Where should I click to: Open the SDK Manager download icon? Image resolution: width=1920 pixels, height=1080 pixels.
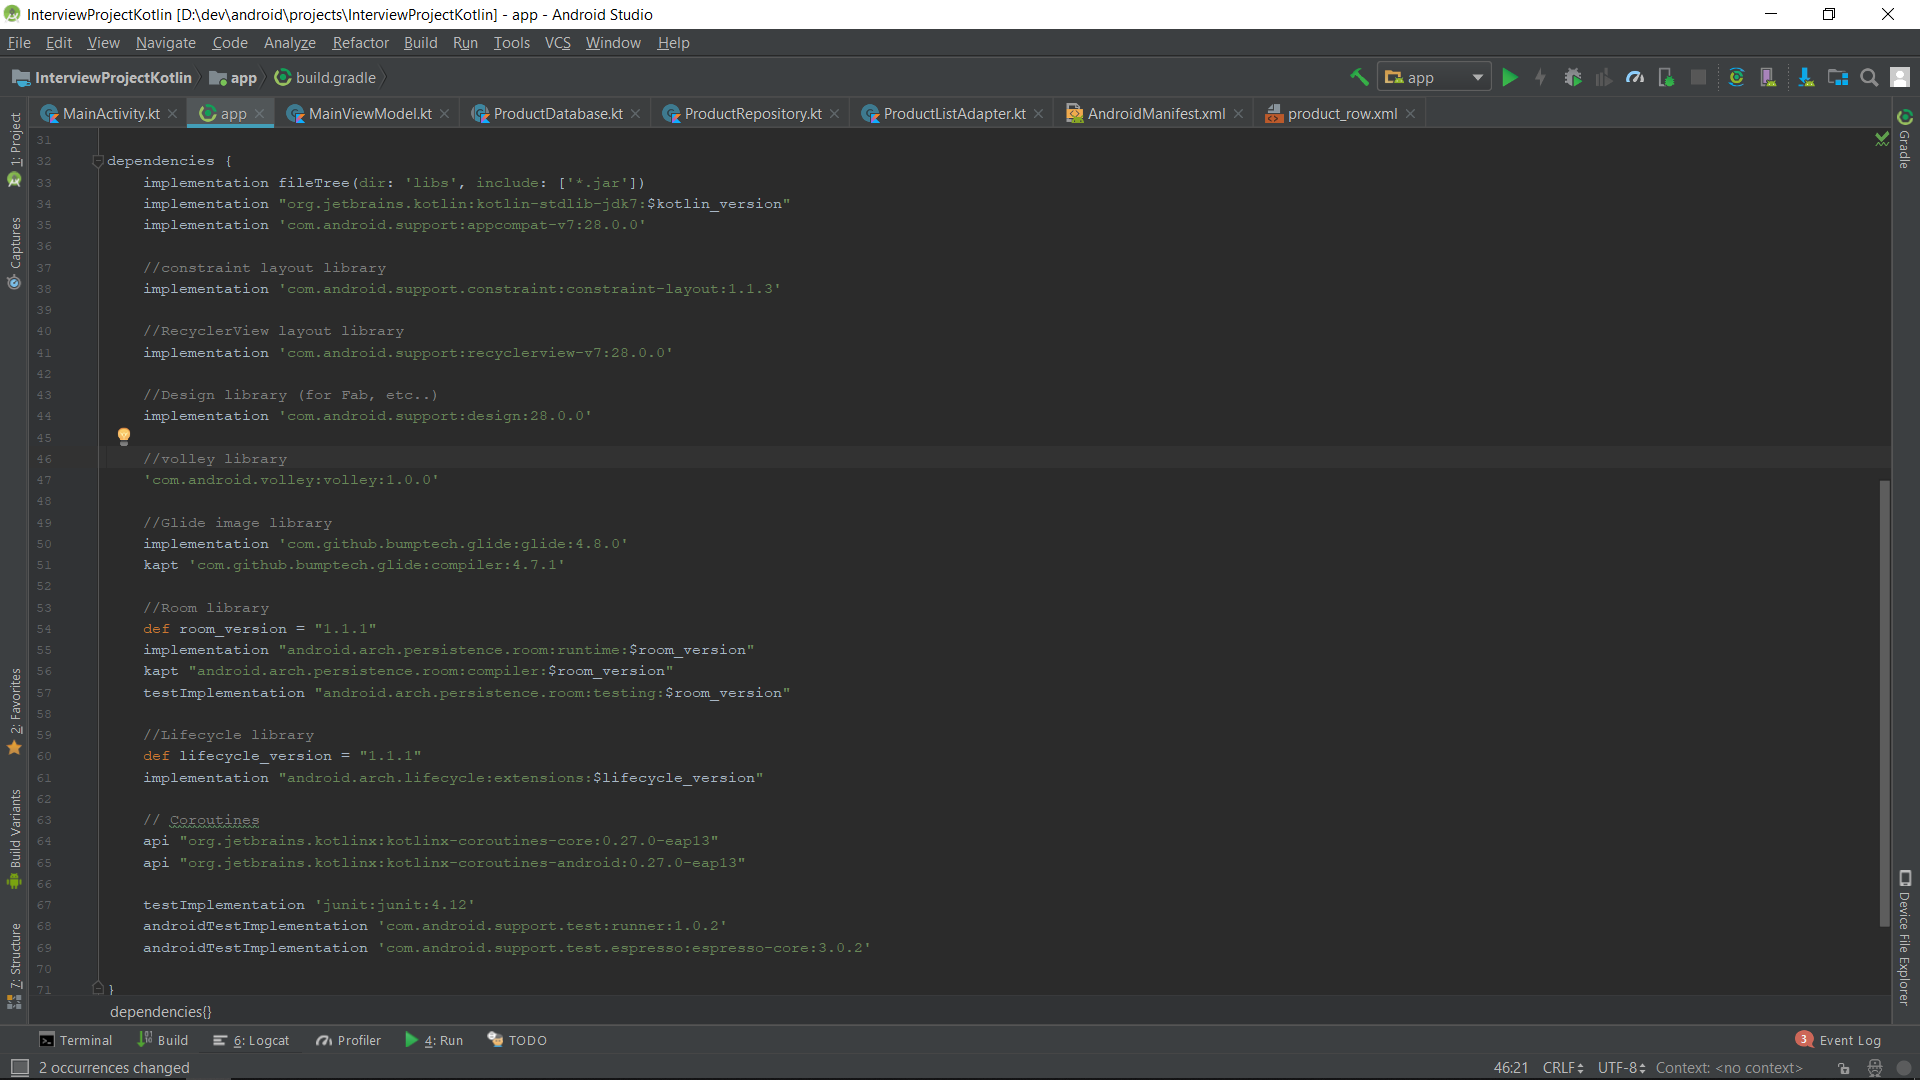coord(1806,77)
